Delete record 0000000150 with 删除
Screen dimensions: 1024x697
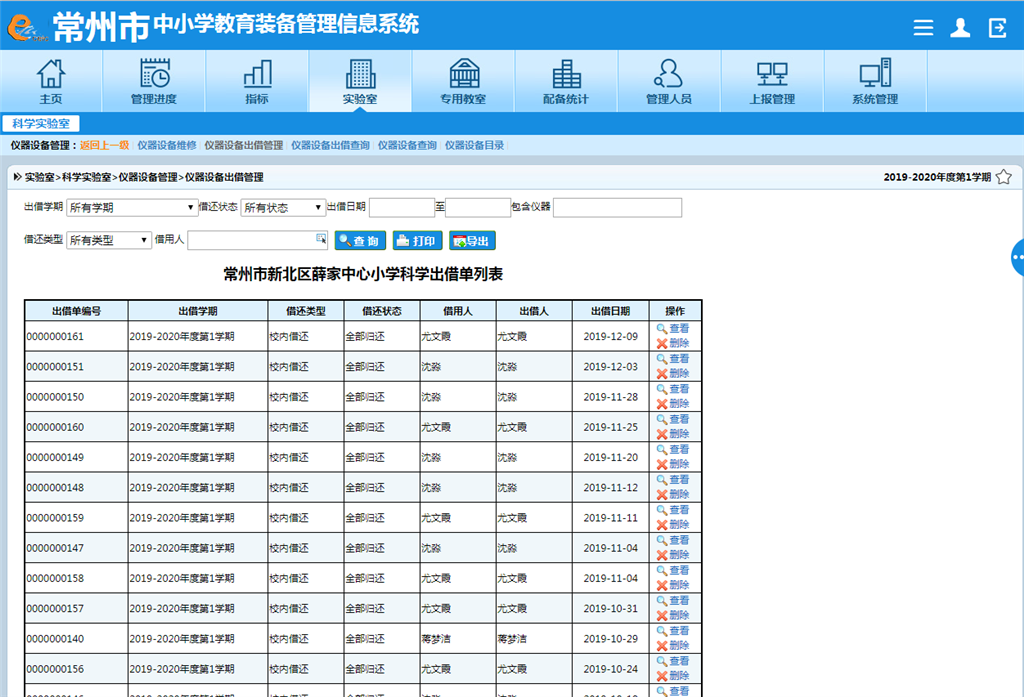673,404
